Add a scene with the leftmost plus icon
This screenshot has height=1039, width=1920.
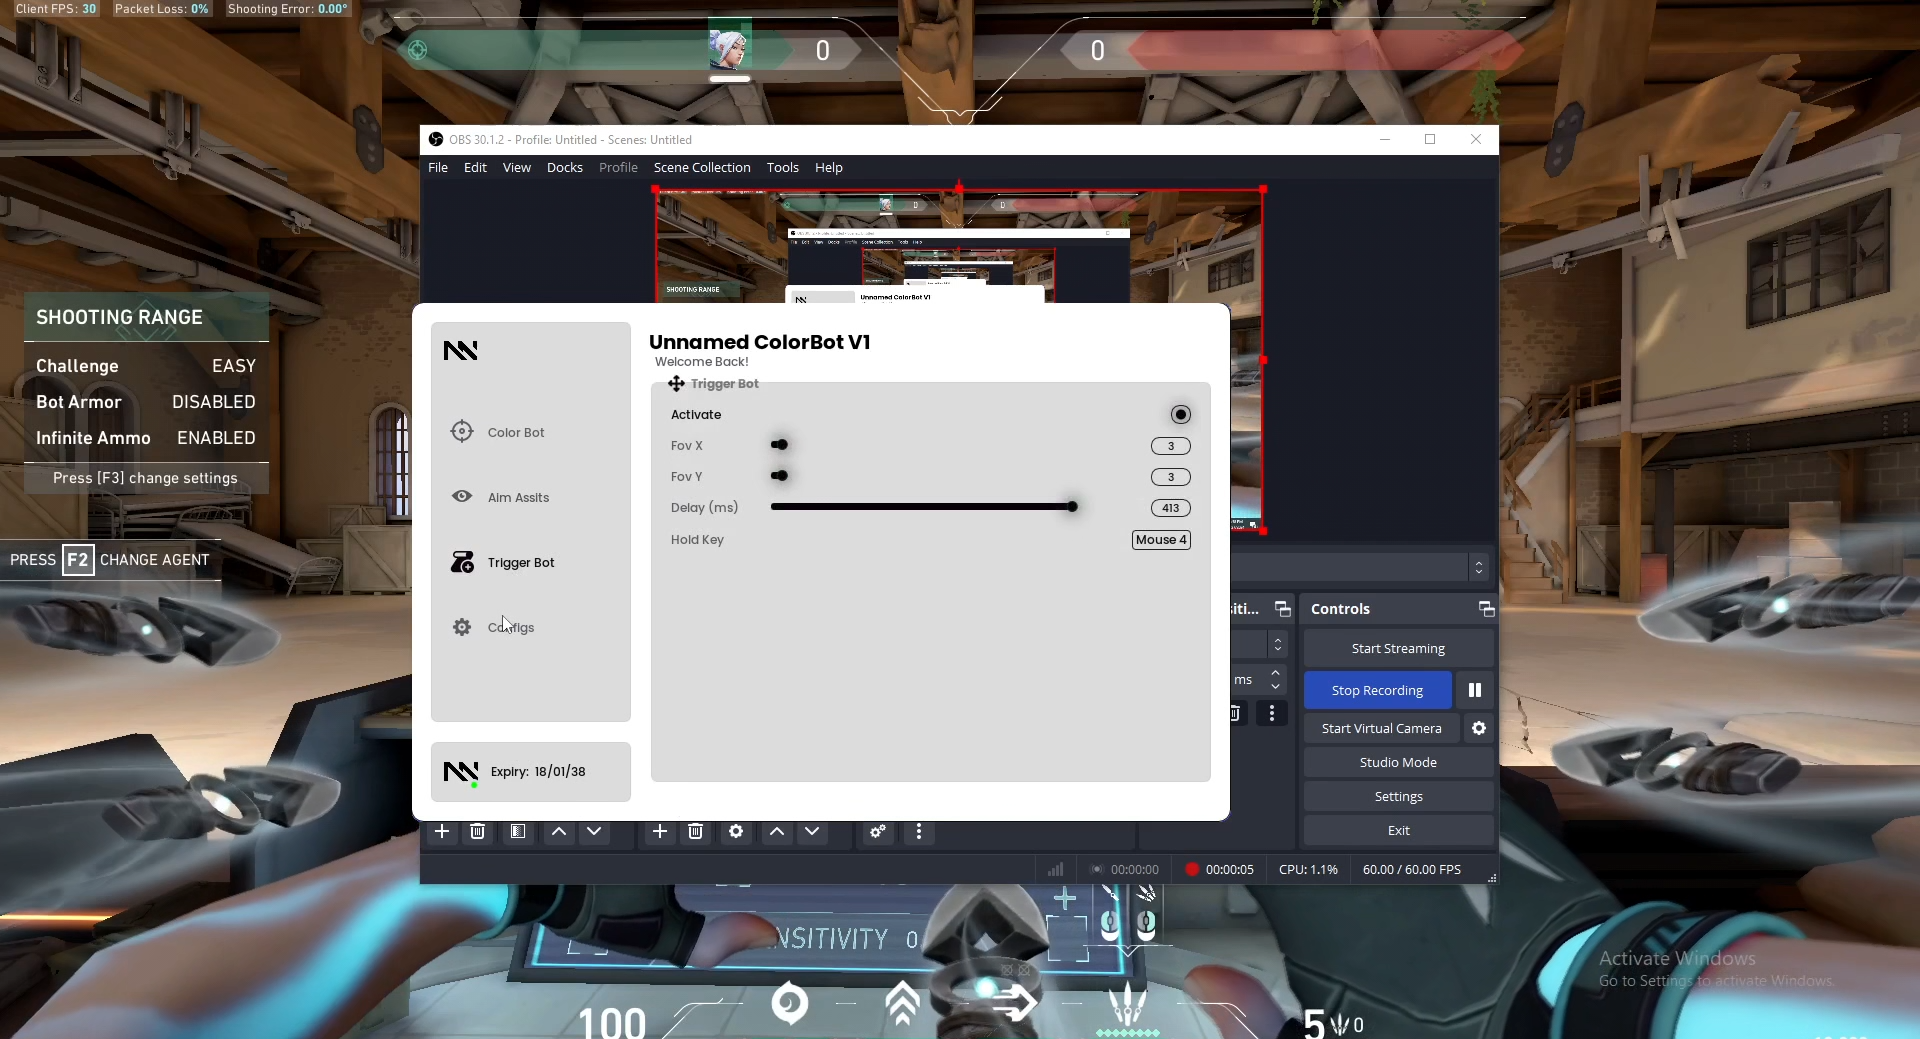(x=442, y=831)
